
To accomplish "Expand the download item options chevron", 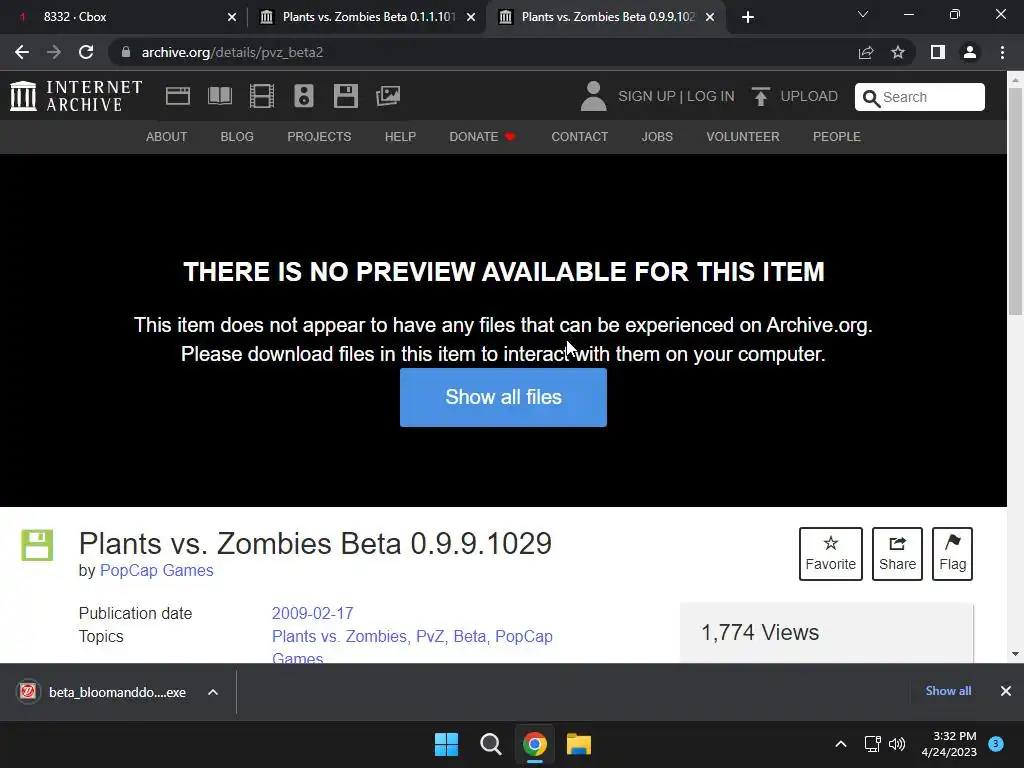I will click(213, 692).
